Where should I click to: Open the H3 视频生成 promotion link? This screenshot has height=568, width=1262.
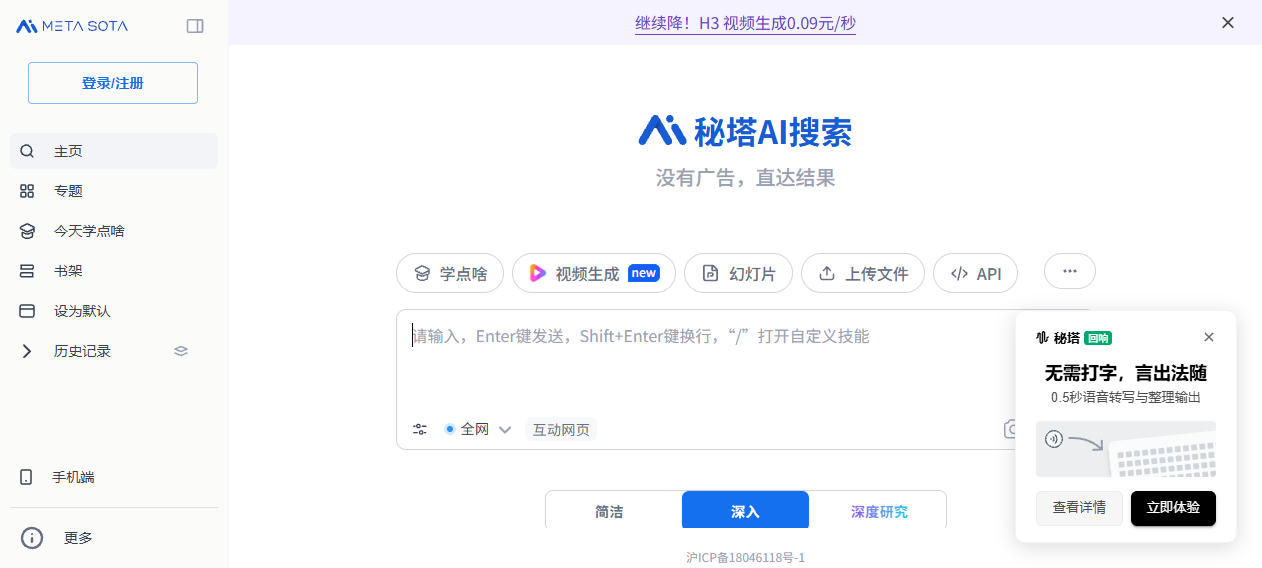pos(745,22)
